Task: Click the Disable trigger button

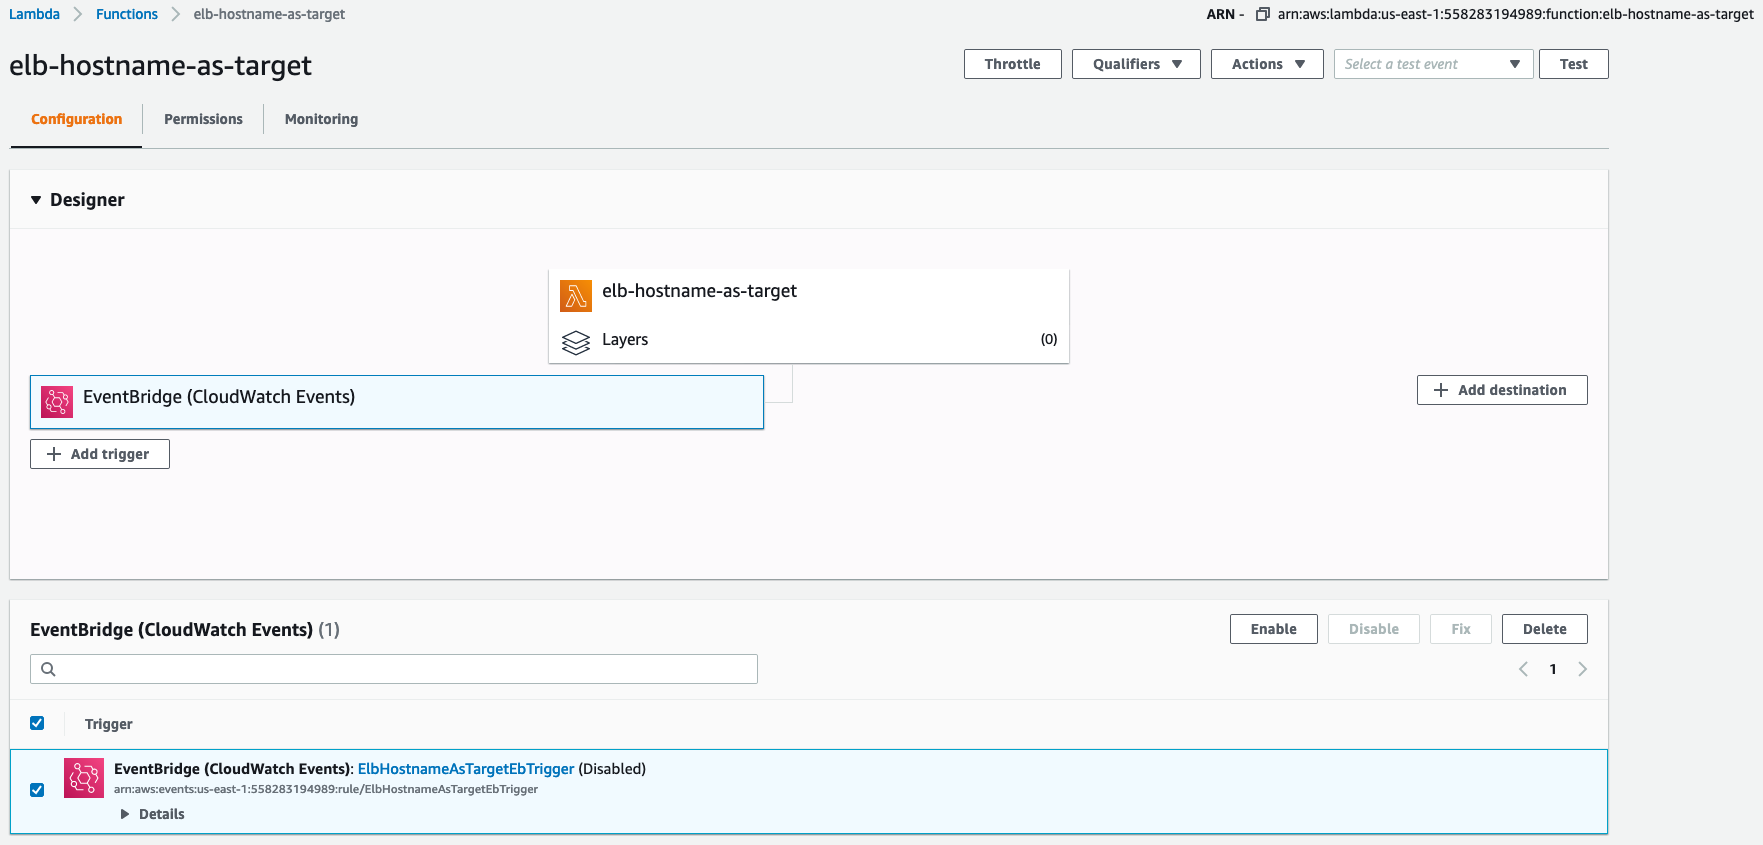Action: pyautogui.click(x=1373, y=629)
